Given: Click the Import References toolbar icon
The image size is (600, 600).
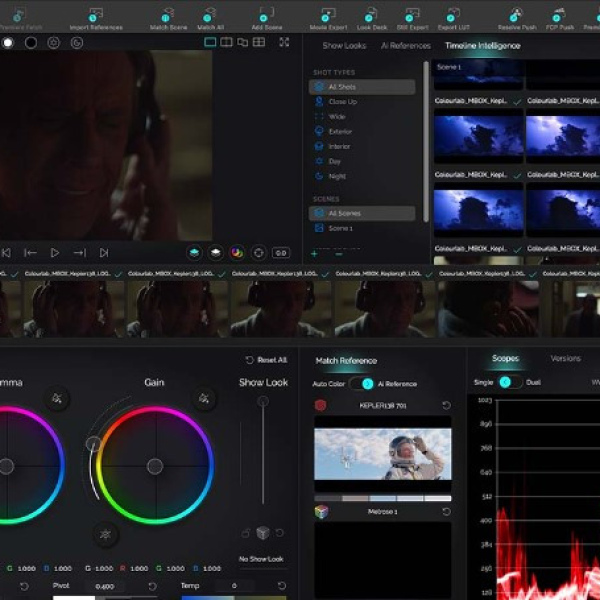Looking at the screenshot, I should 95,15.
